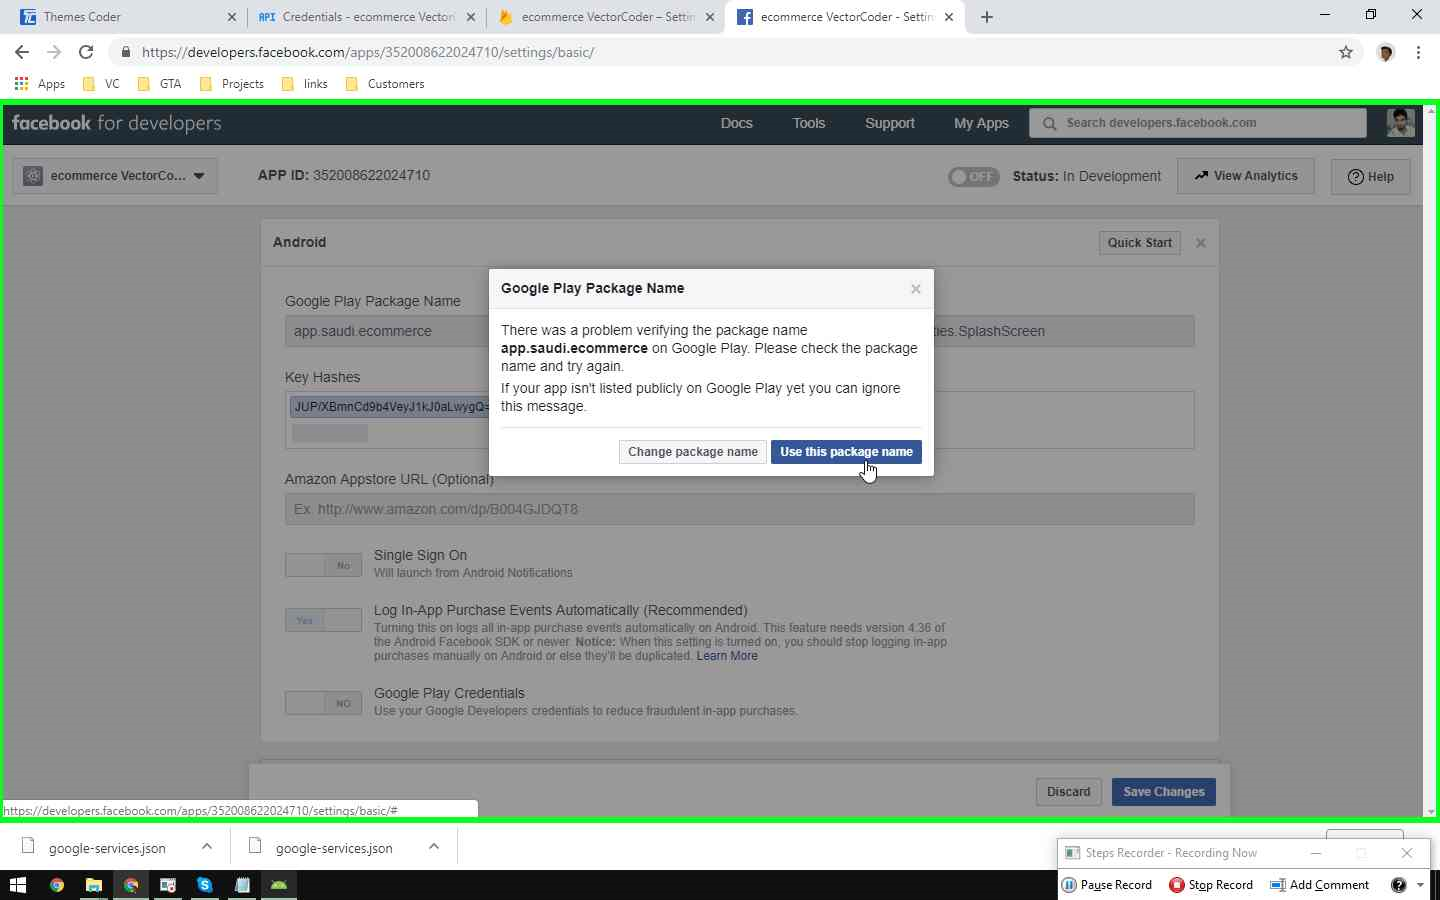Go back to previous page
This screenshot has width=1440, height=900.
(22, 52)
